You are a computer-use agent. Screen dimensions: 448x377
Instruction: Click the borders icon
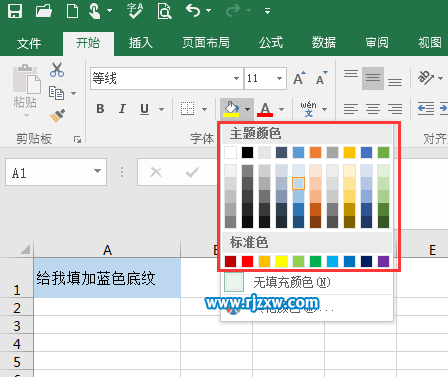[187, 109]
